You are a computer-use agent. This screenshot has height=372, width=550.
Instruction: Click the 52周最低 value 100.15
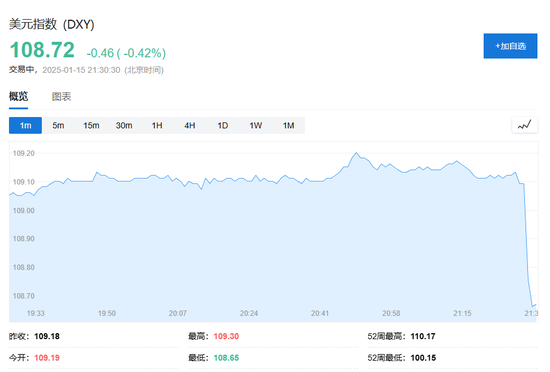coord(423,358)
